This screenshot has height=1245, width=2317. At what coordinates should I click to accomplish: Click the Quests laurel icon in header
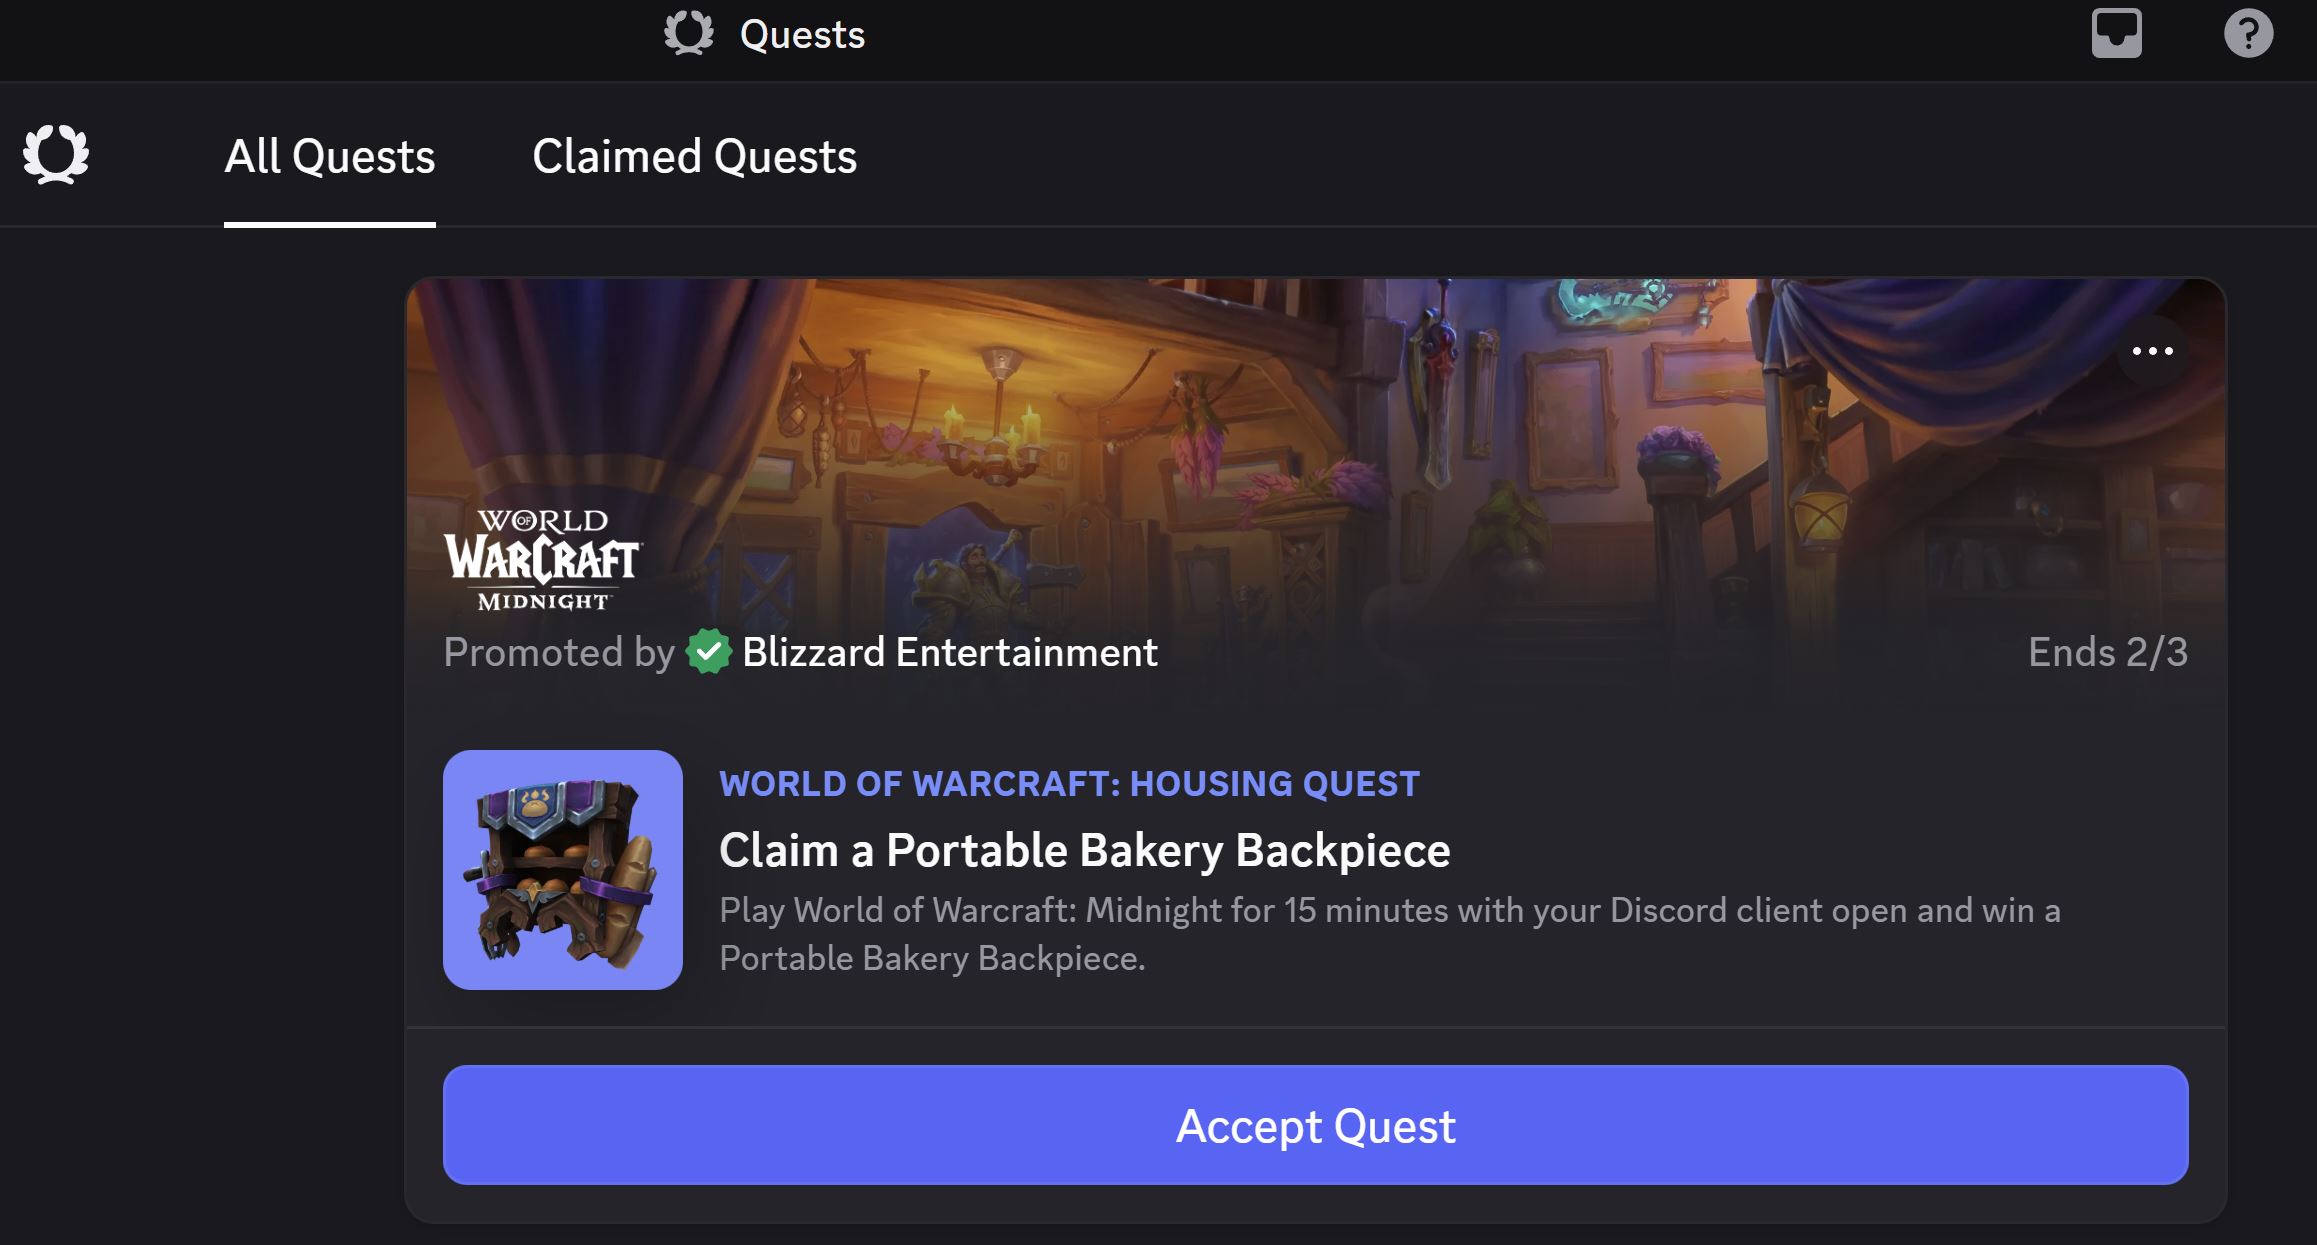pos(689,33)
